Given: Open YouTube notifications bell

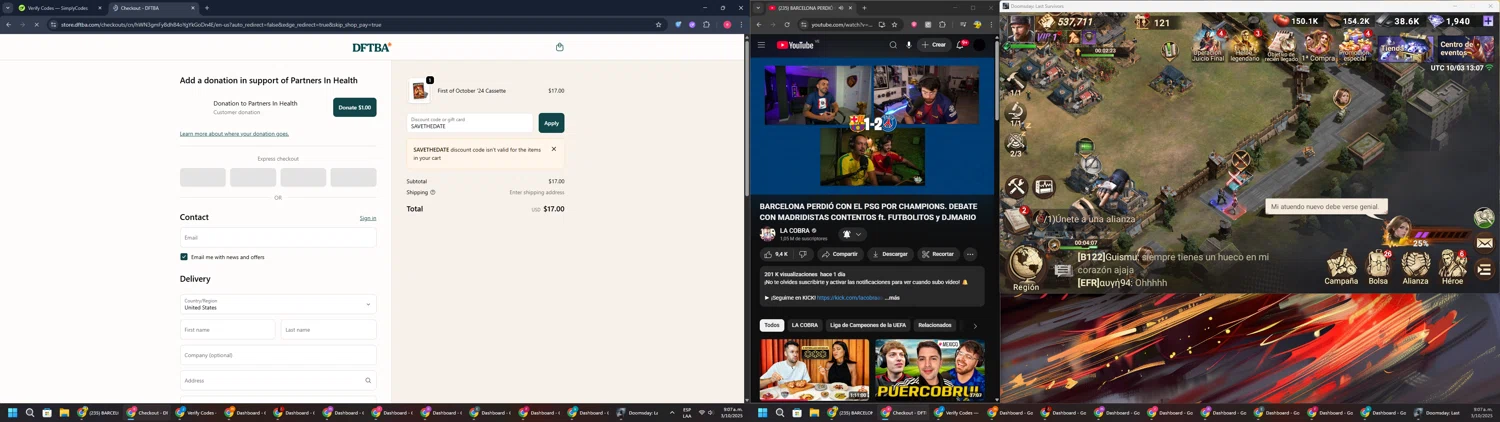Looking at the screenshot, I should (960, 44).
